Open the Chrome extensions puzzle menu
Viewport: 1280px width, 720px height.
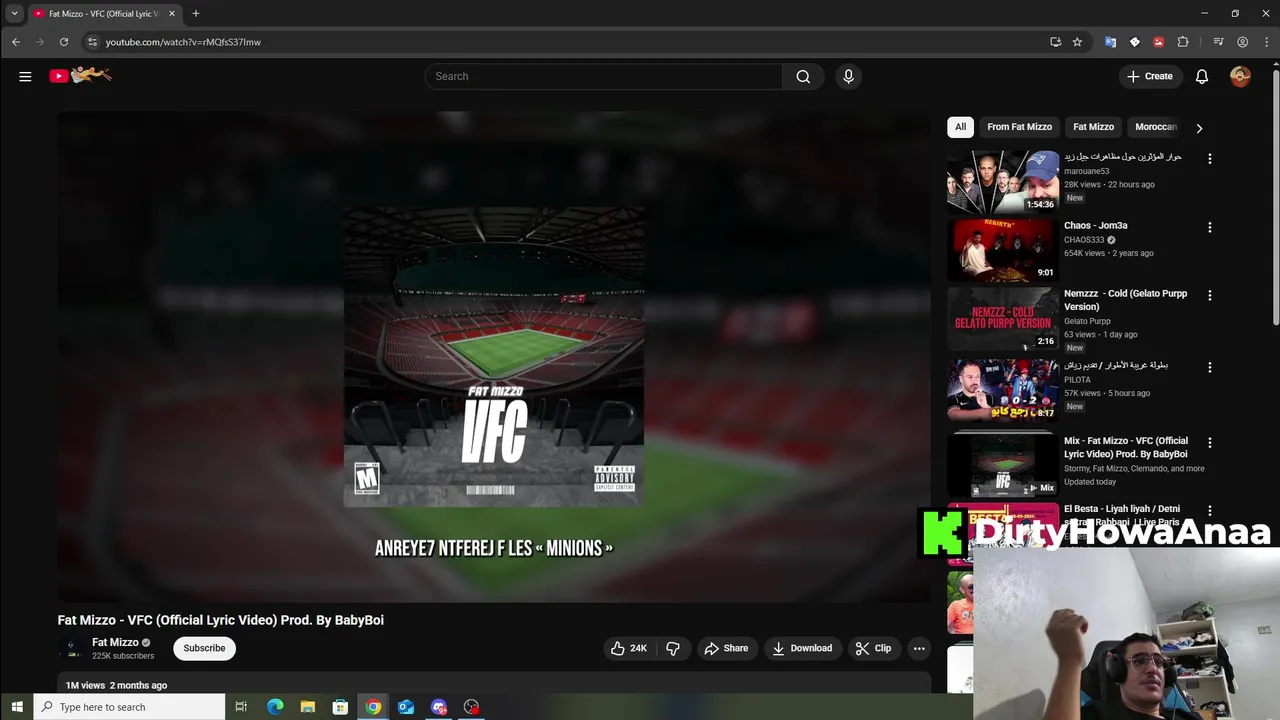tap(1183, 42)
